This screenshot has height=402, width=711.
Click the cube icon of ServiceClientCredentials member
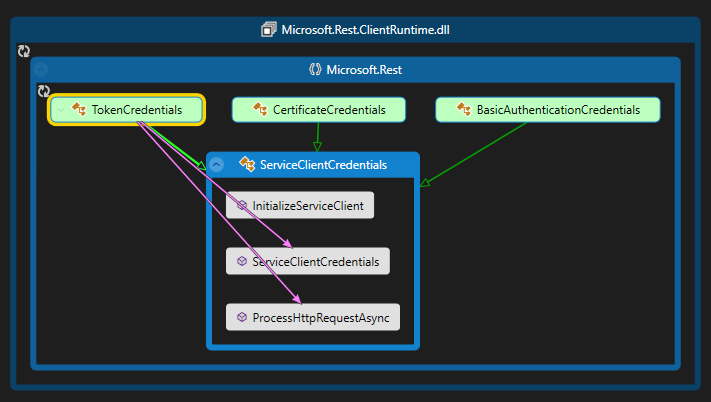click(x=242, y=261)
